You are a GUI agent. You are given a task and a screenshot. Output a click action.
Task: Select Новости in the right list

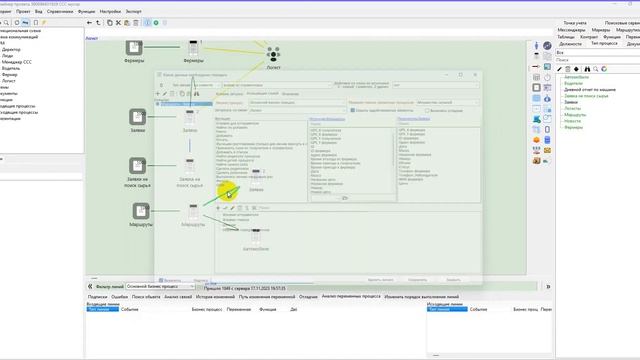572,121
